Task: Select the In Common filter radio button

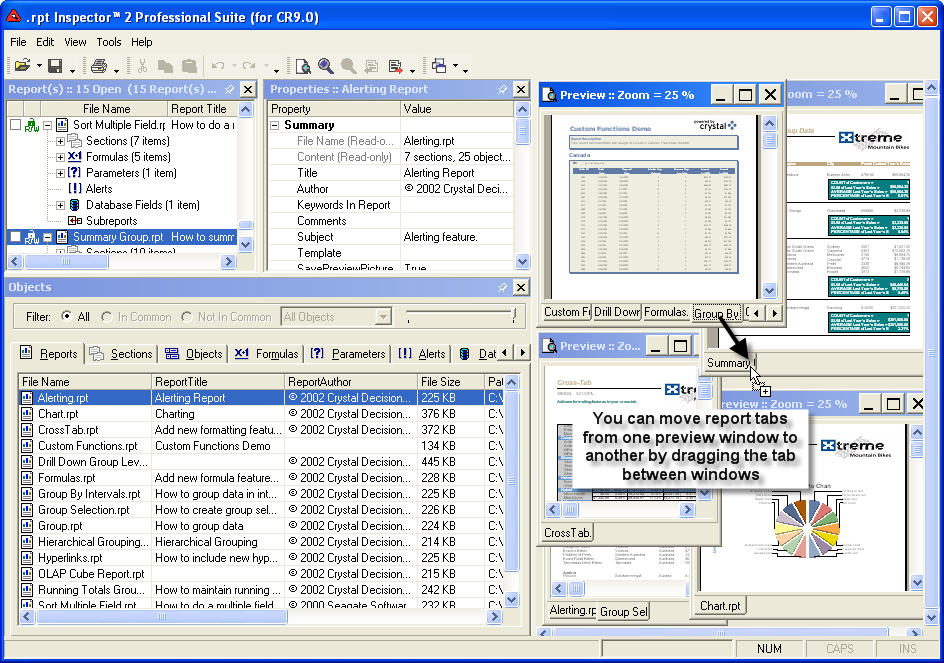Action: [107, 316]
